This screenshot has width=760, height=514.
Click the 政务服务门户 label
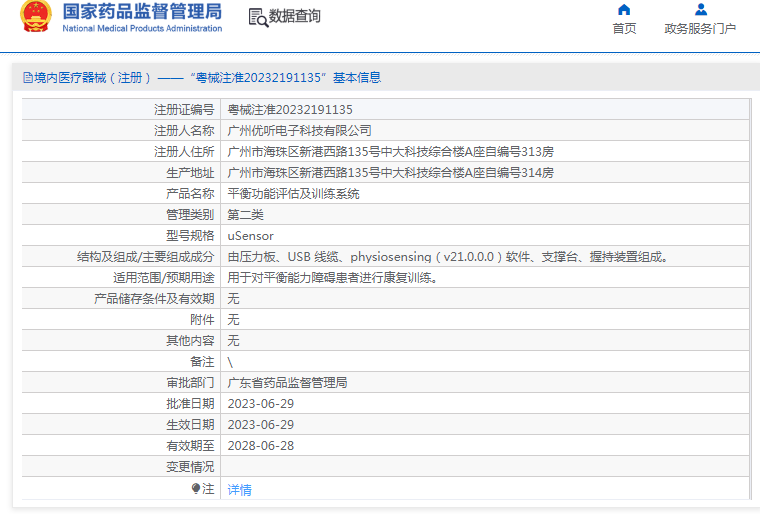click(700, 29)
